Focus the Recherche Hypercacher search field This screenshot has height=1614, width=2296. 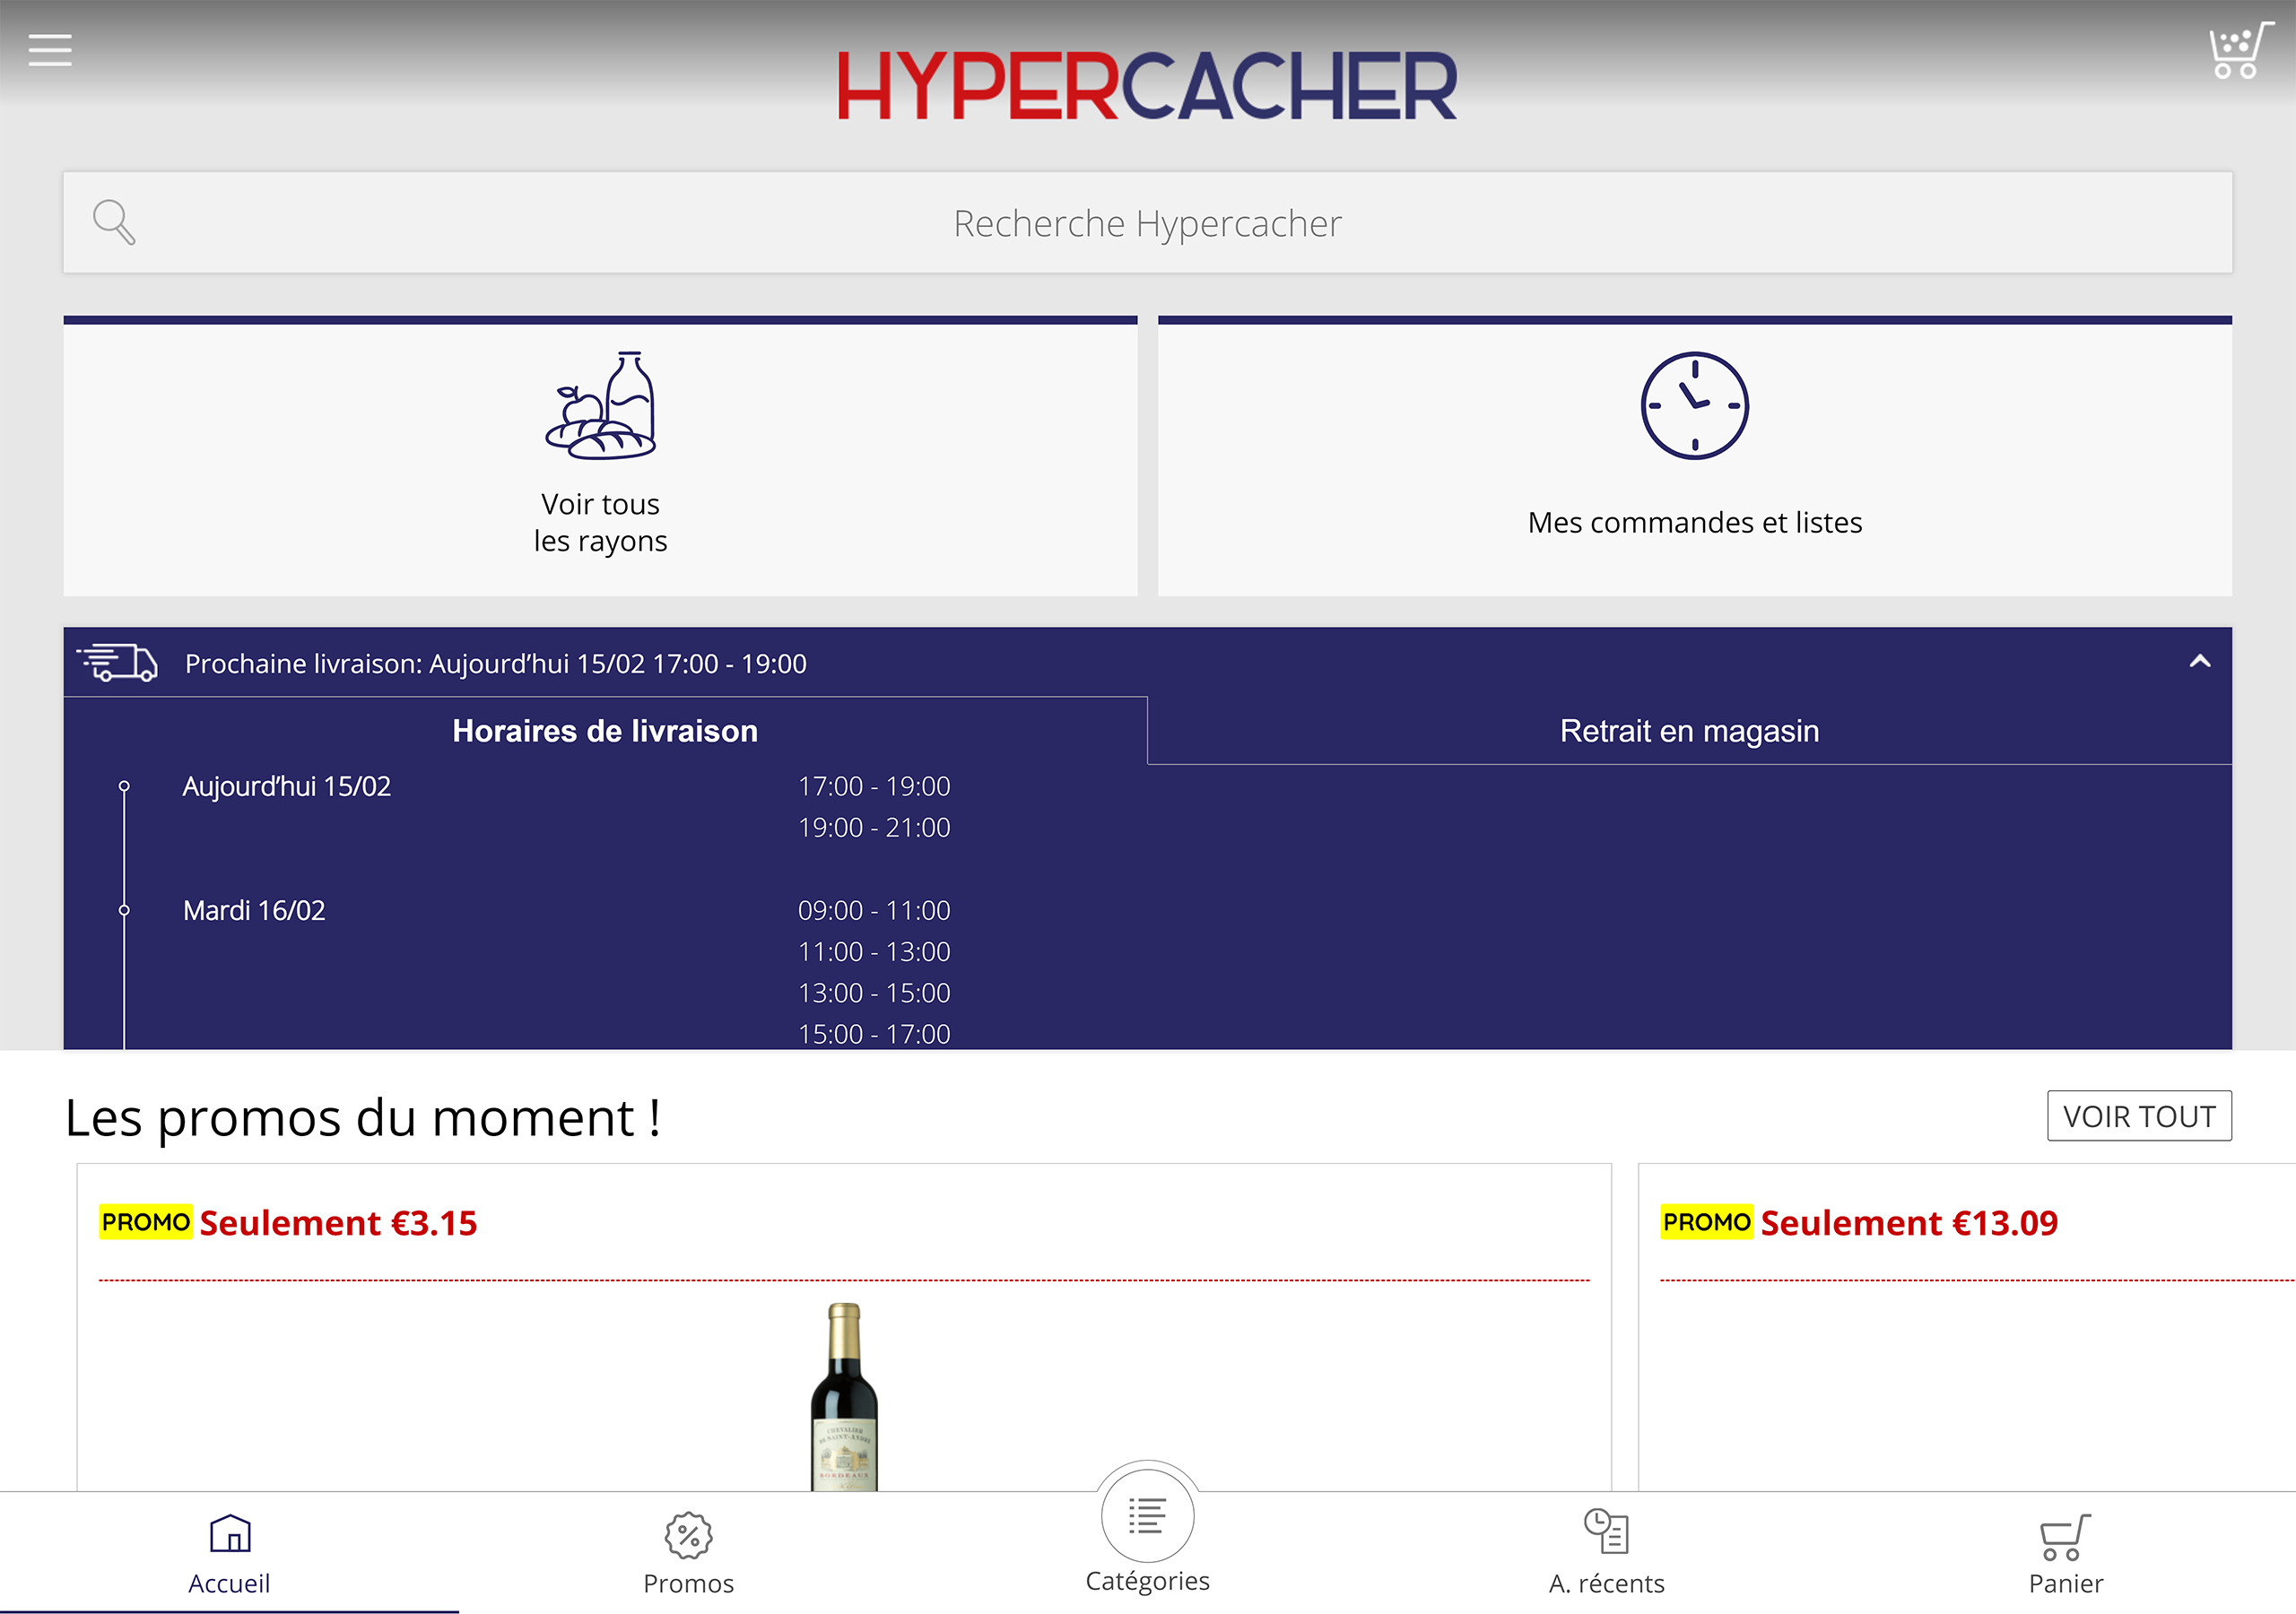click(1147, 222)
